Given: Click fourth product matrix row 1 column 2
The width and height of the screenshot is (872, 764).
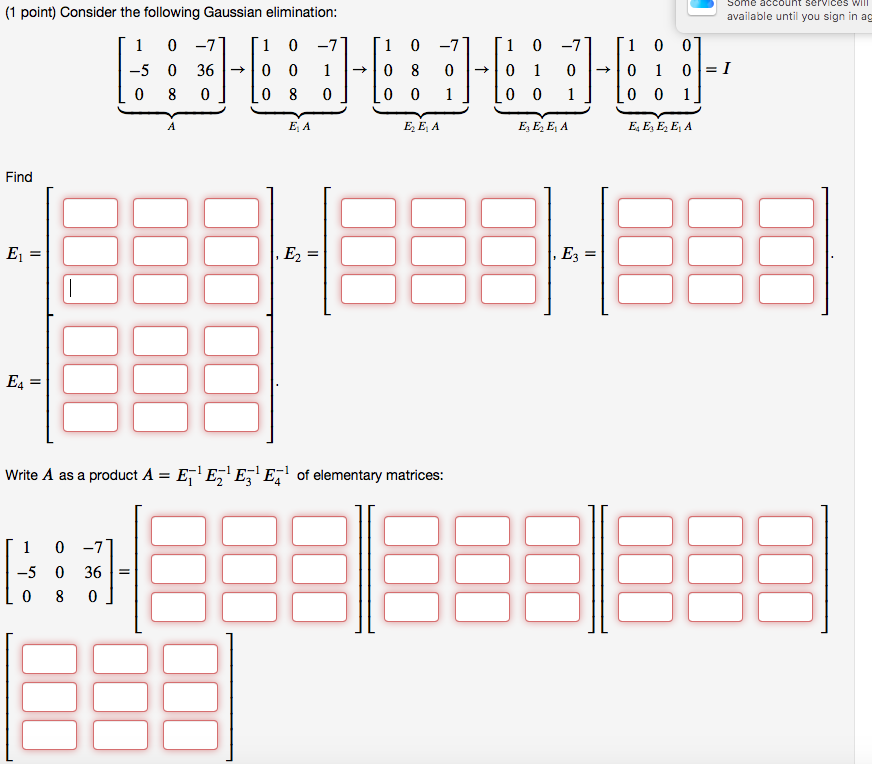Looking at the screenshot, I should click(x=120, y=659).
